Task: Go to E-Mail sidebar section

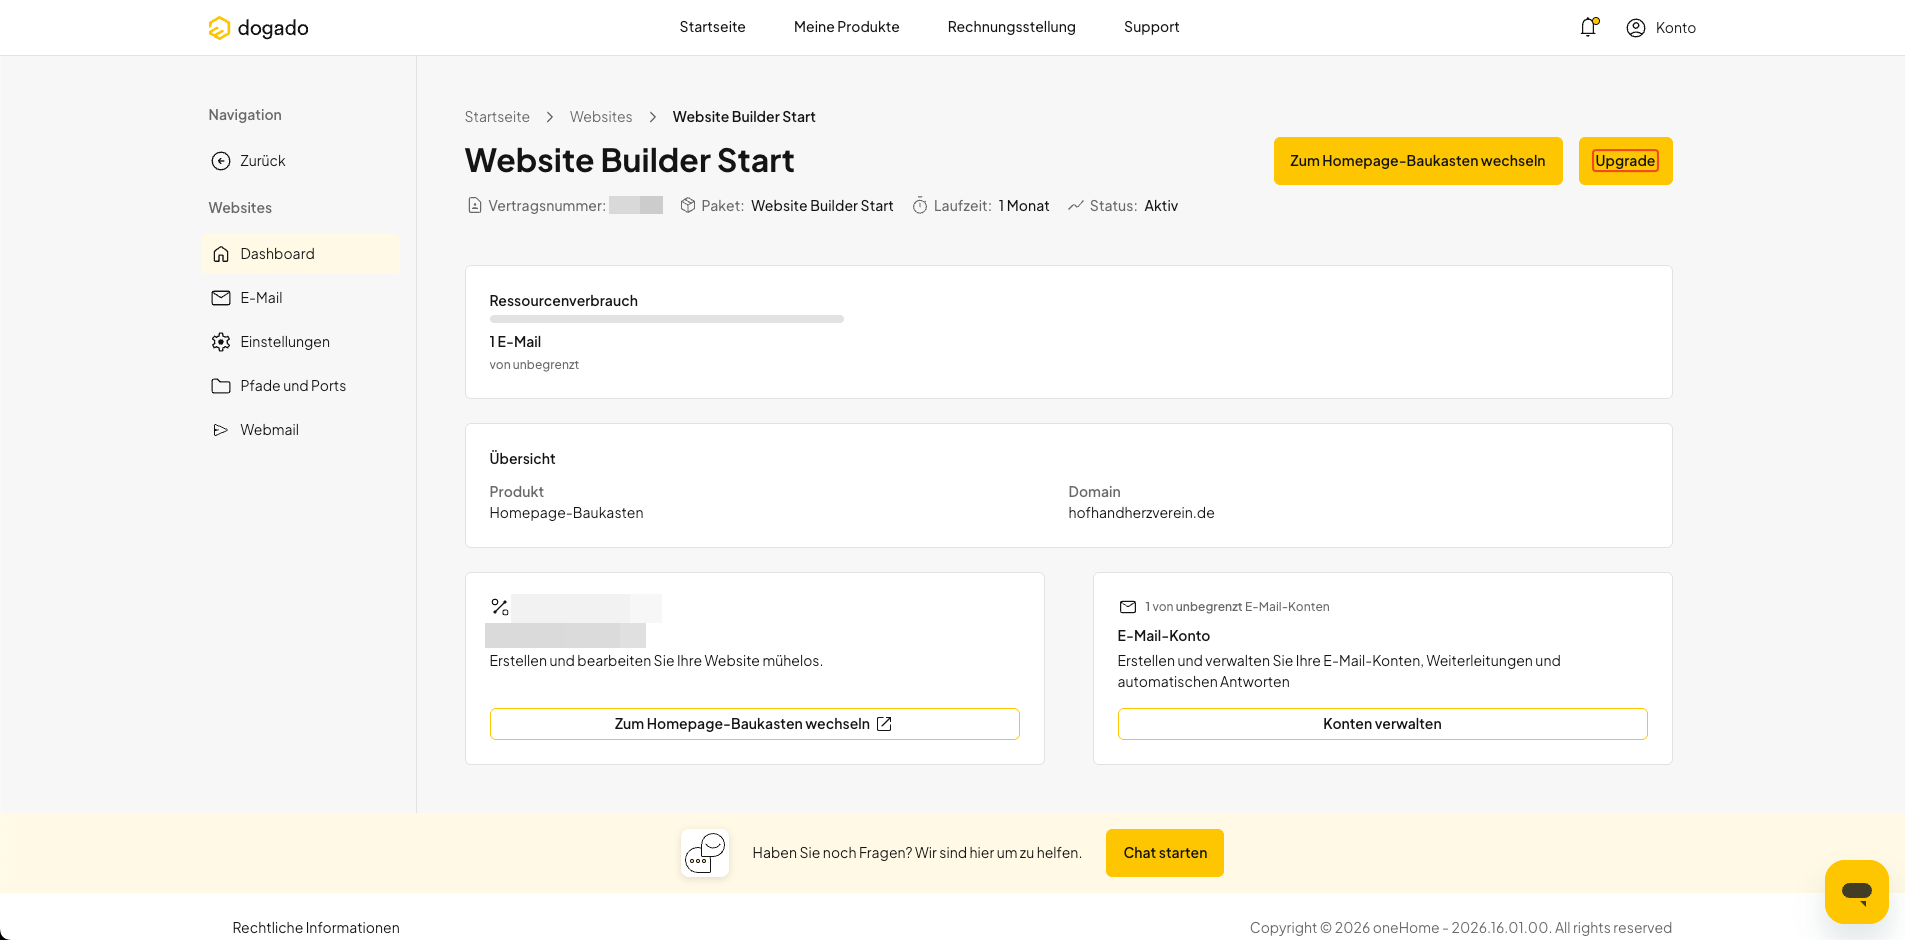Action: click(300, 298)
